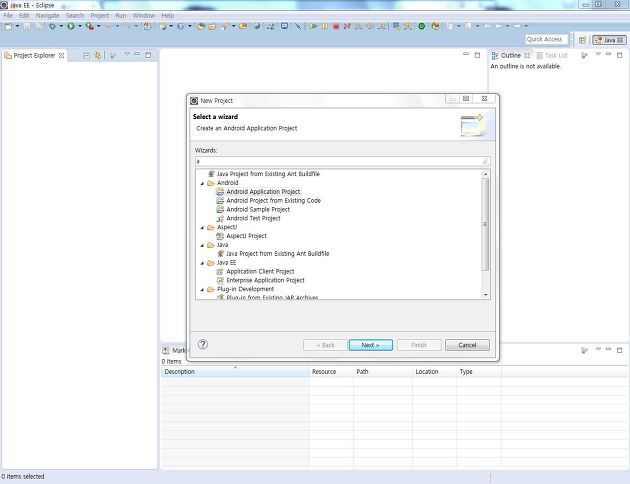Collapse the Java folder in wizard tree
This screenshot has height=484, width=630.
(202, 245)
